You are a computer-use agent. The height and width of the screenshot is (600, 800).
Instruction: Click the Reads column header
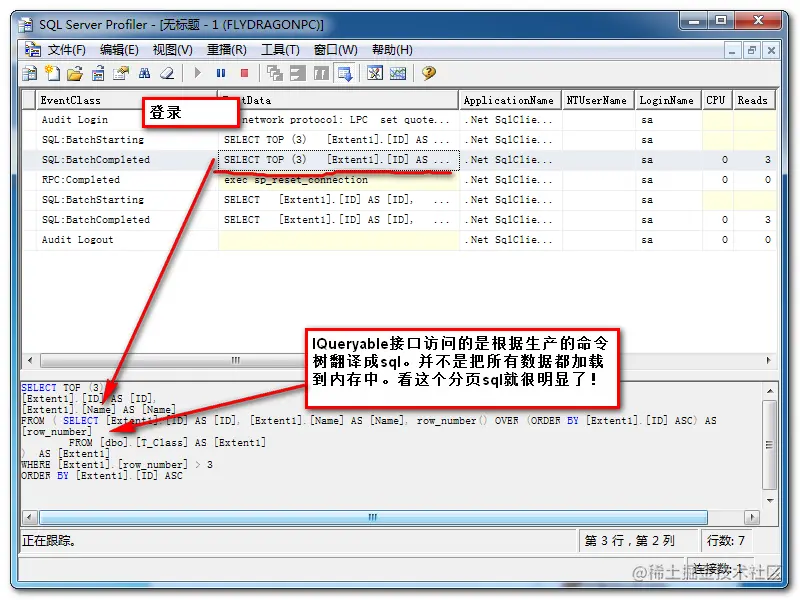coord(754,101)
